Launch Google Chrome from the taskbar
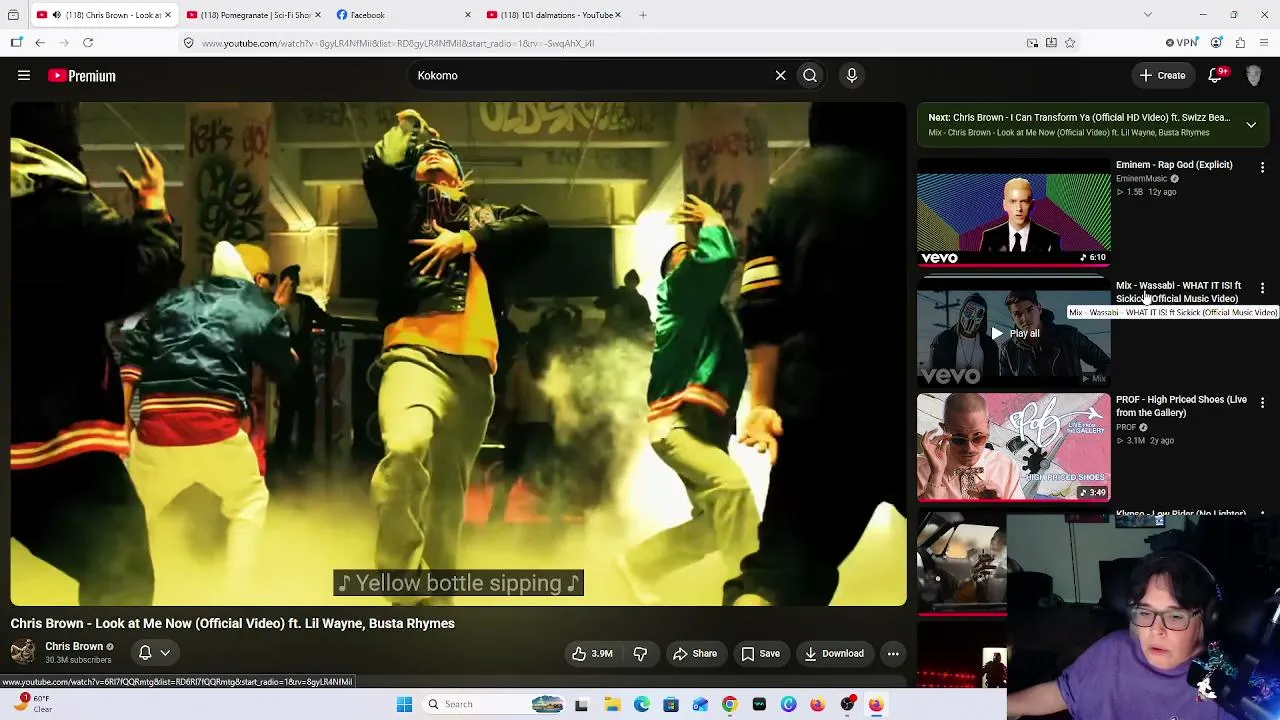This screenshot has width=1280, height=720. (729, 704)
